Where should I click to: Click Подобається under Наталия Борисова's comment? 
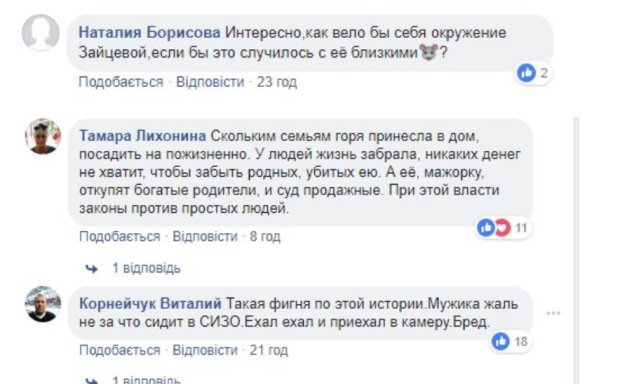tap(121, 82)
